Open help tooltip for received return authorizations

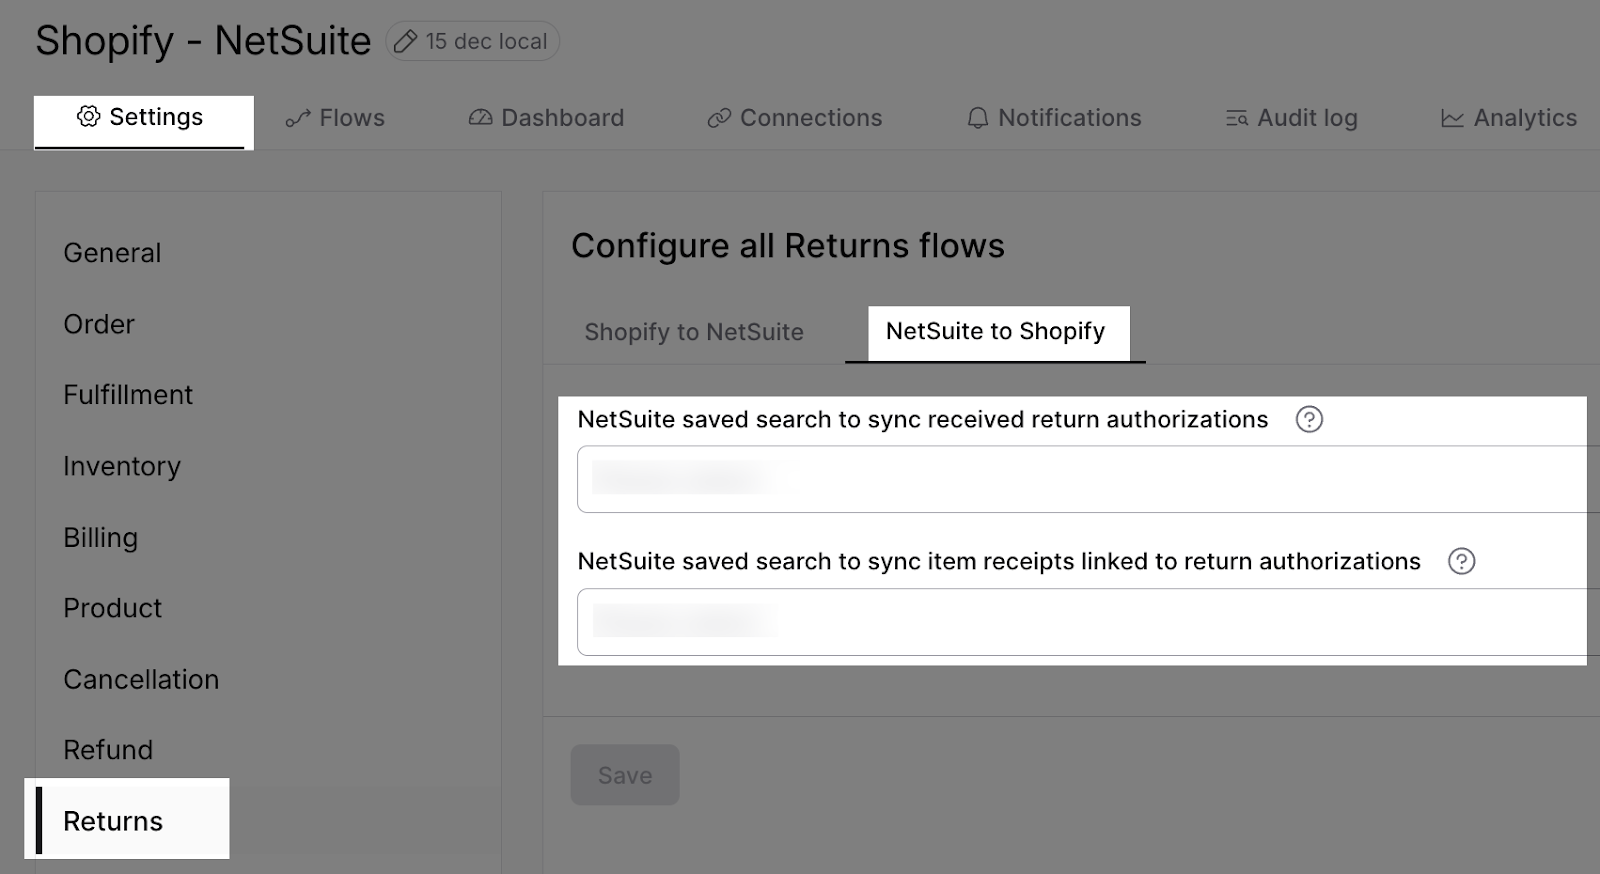[1309, 419]
